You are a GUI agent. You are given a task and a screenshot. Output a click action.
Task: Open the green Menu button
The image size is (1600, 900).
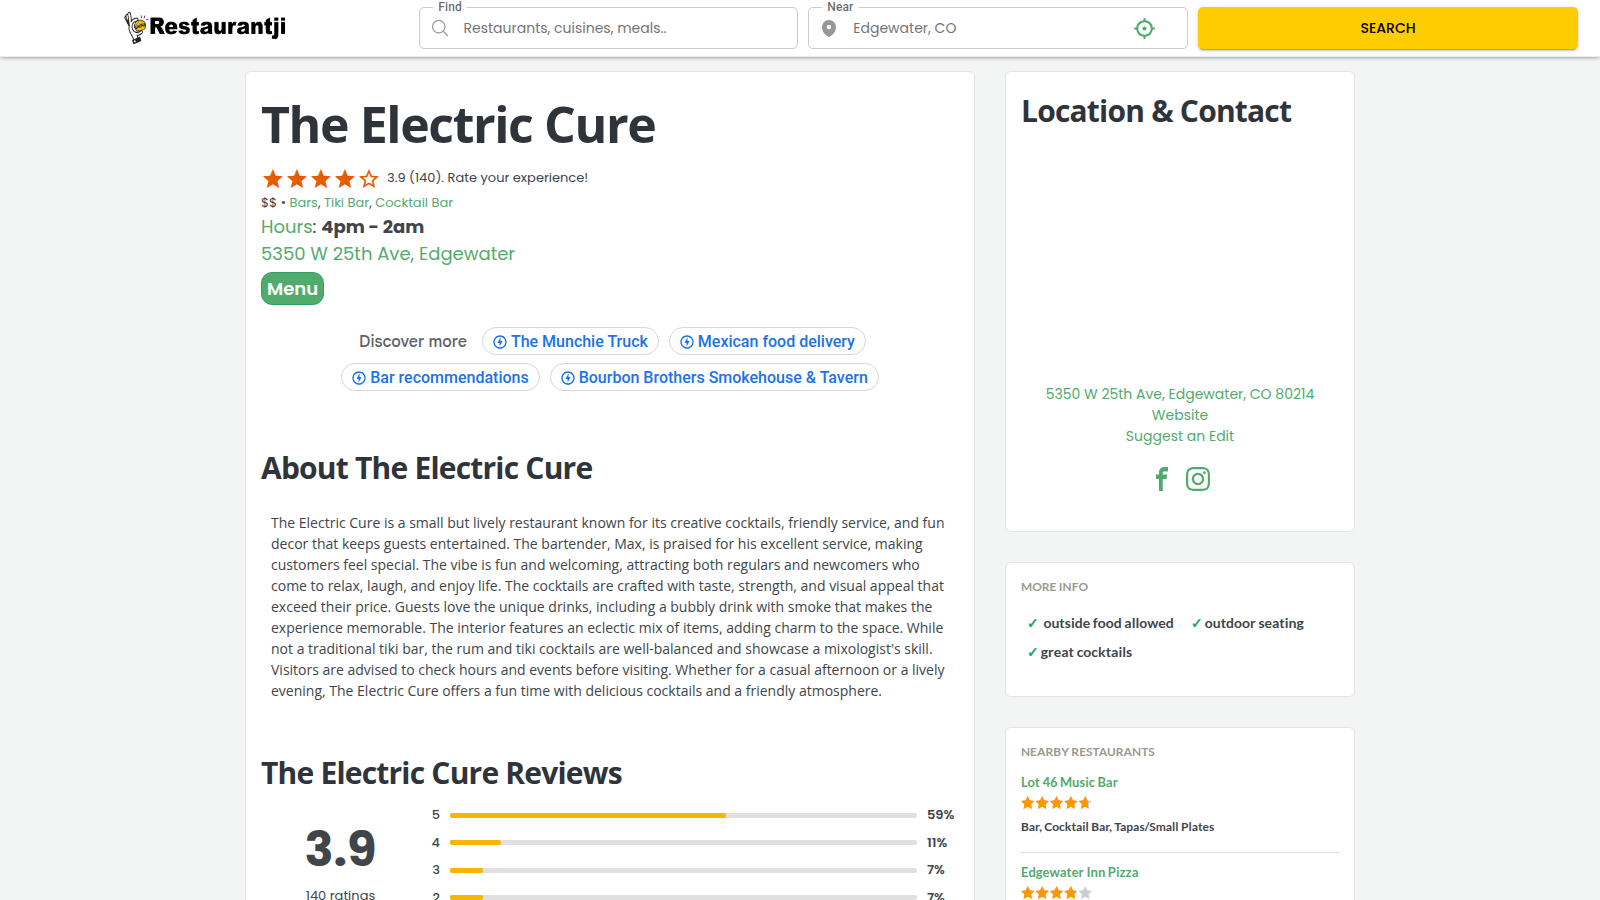click(x=292, y=289)
